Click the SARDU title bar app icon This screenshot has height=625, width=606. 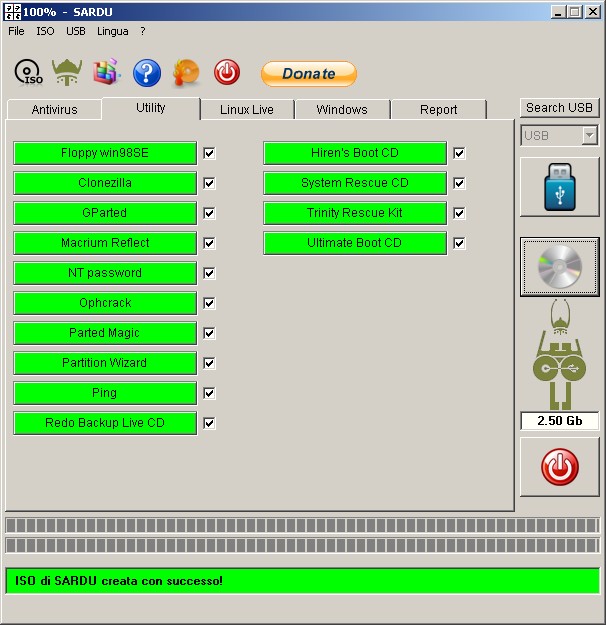[x=12, y=12]
